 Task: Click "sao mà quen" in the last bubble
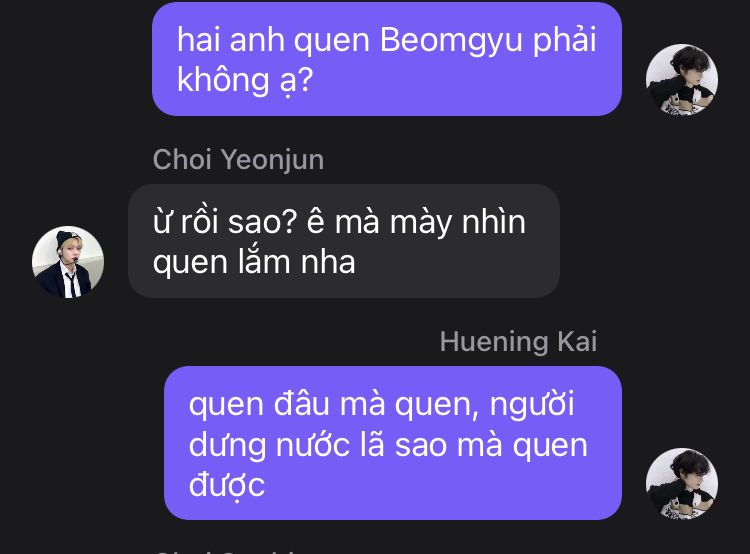[491, 445]
